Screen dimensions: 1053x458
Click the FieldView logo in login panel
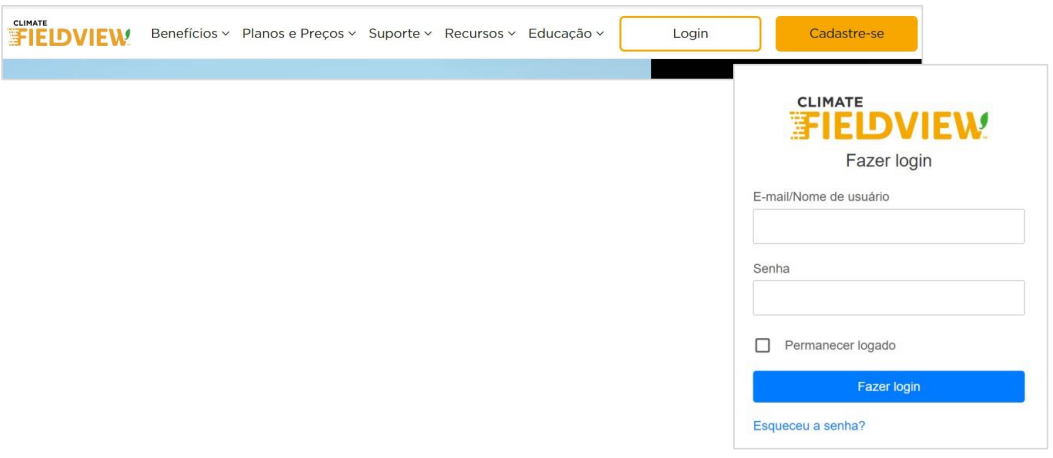[888, 118]
